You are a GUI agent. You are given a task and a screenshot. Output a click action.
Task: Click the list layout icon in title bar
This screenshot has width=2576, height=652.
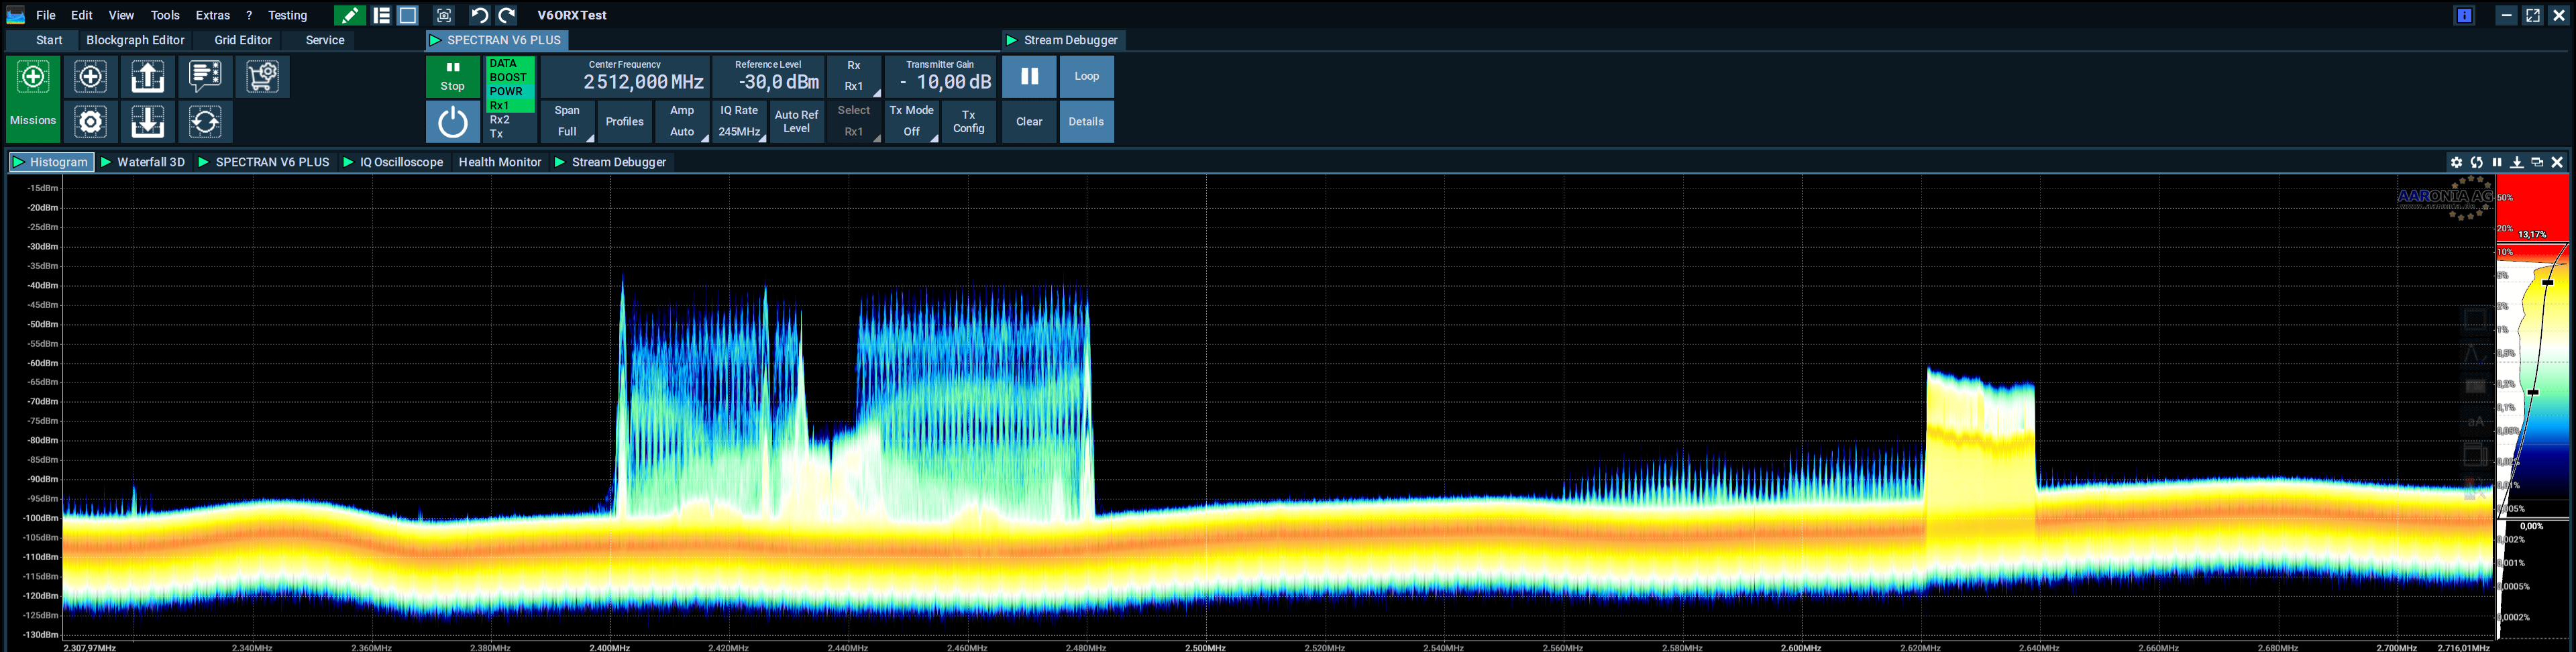pyautogui.click(x=381, y=15)
